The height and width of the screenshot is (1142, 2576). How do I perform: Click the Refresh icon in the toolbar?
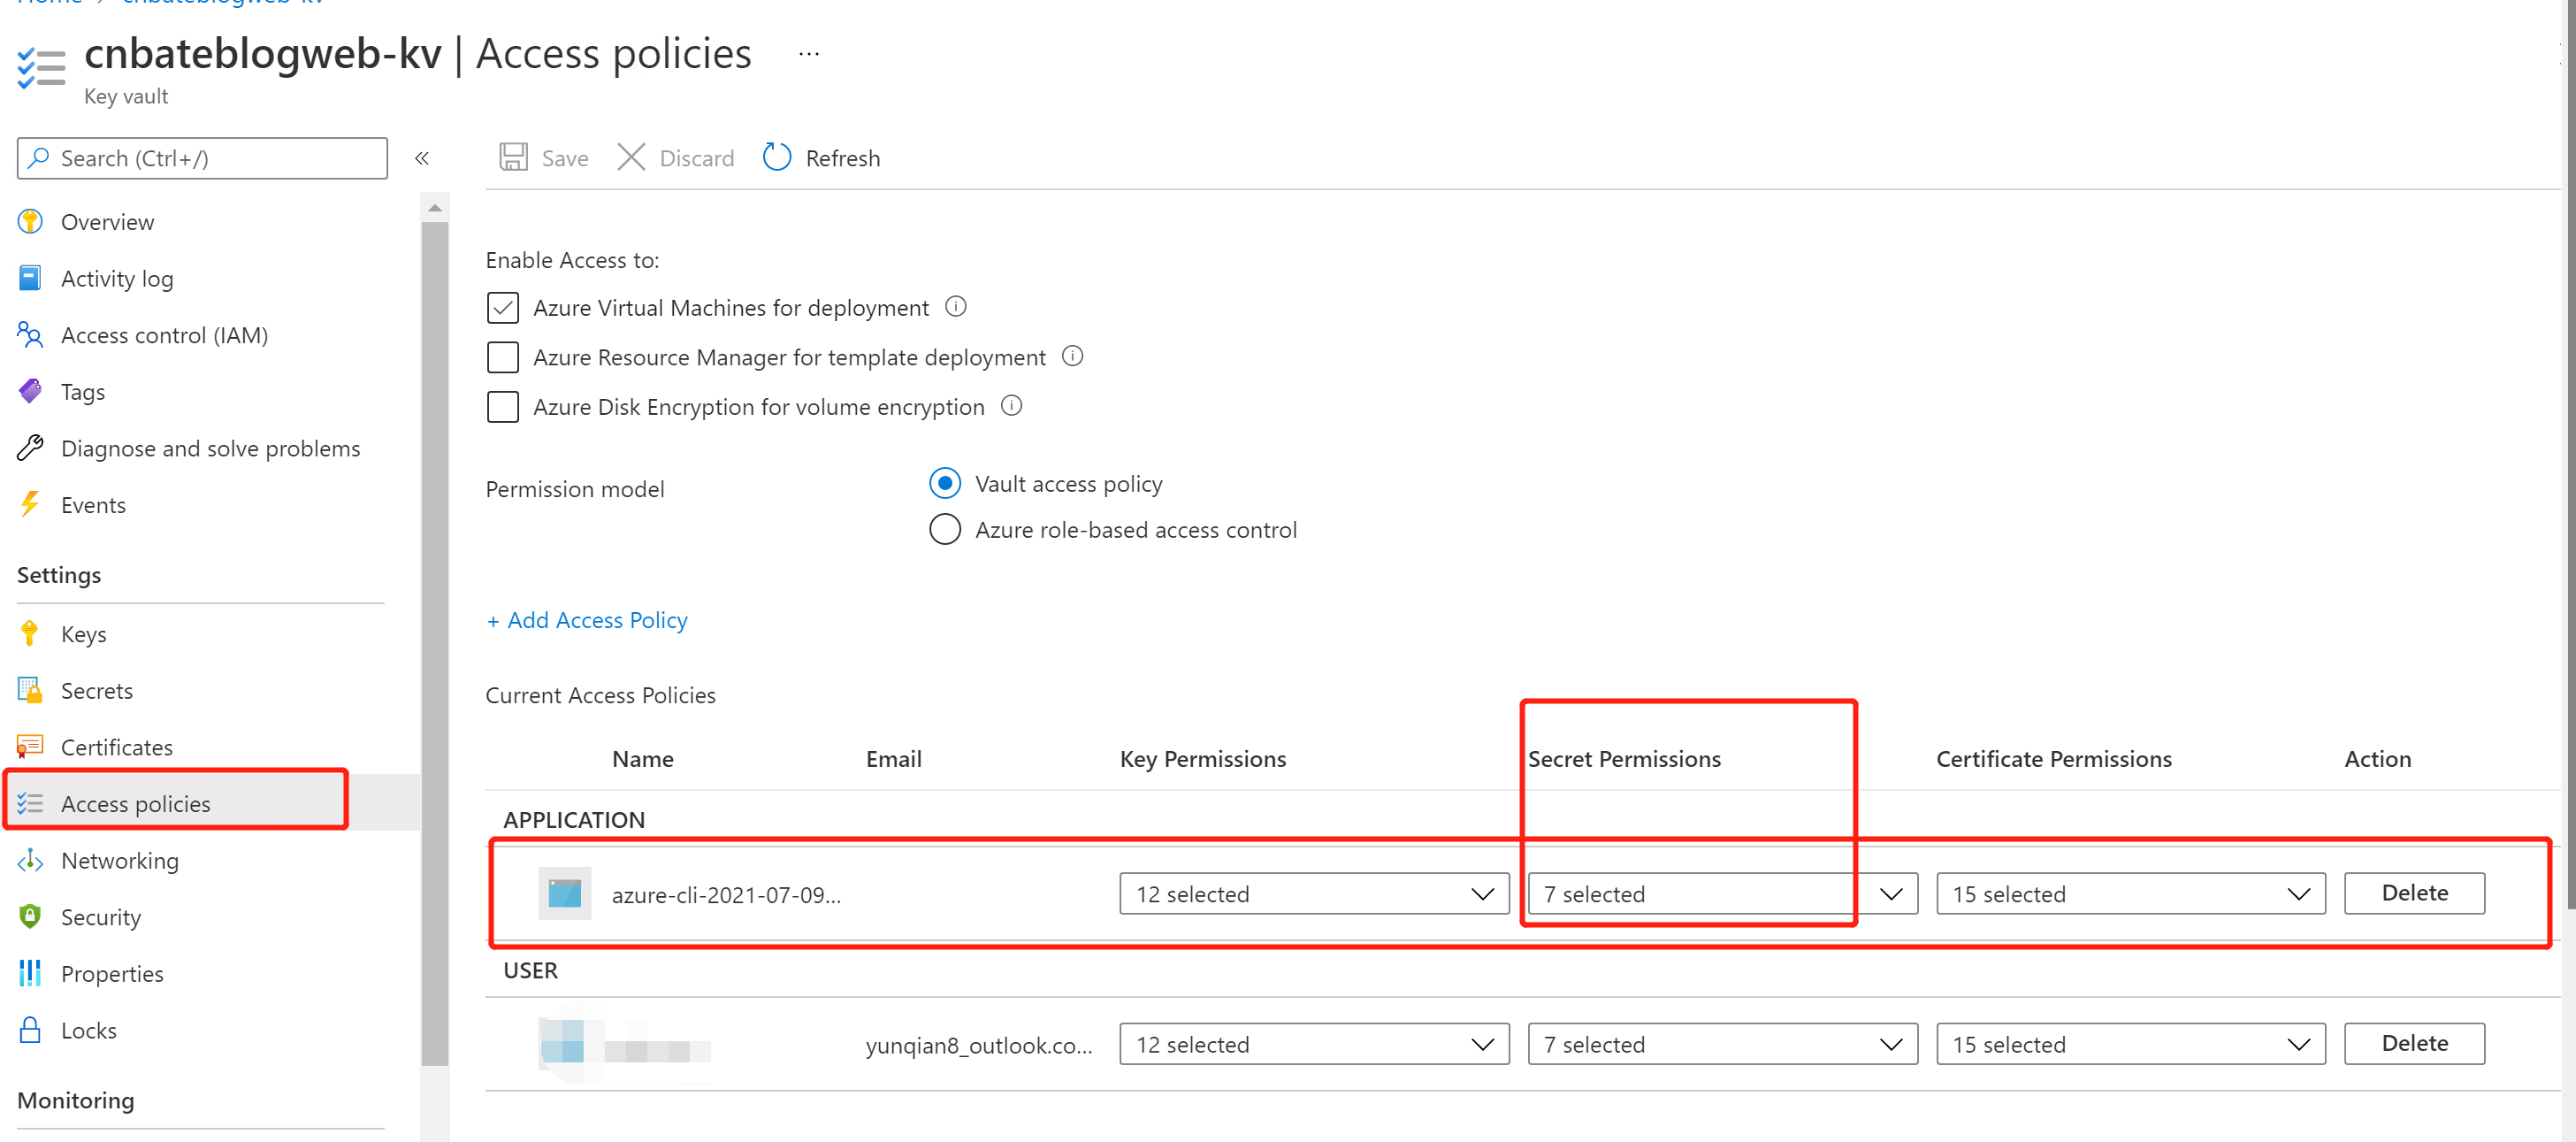(x=776, y=158)
